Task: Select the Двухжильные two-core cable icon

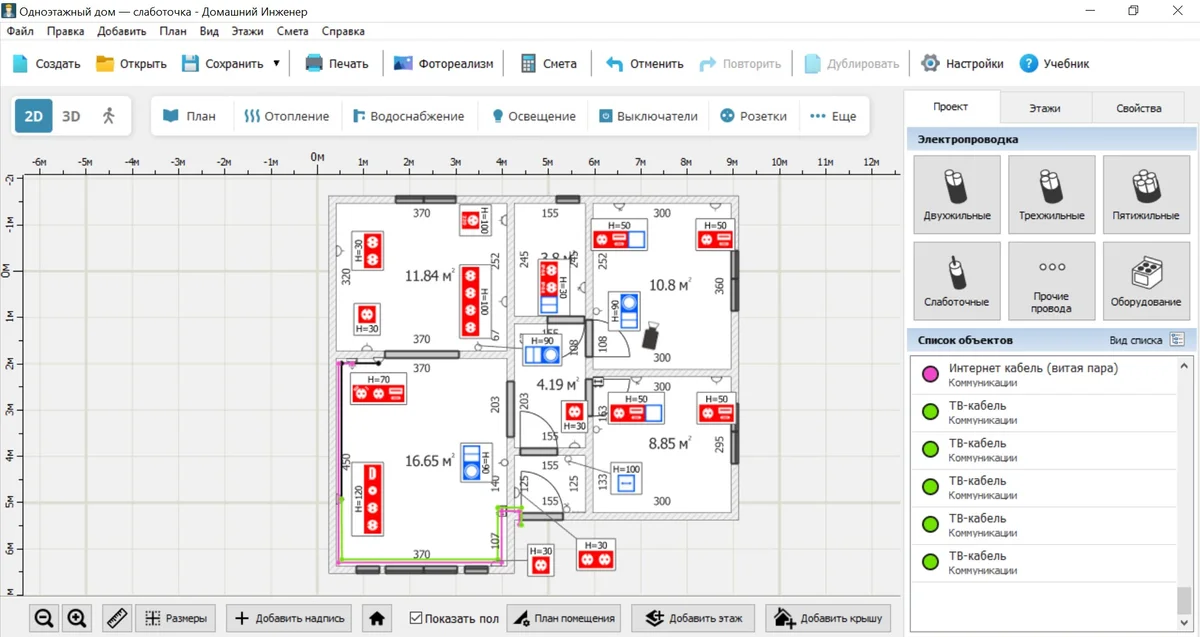Action: 957,194
